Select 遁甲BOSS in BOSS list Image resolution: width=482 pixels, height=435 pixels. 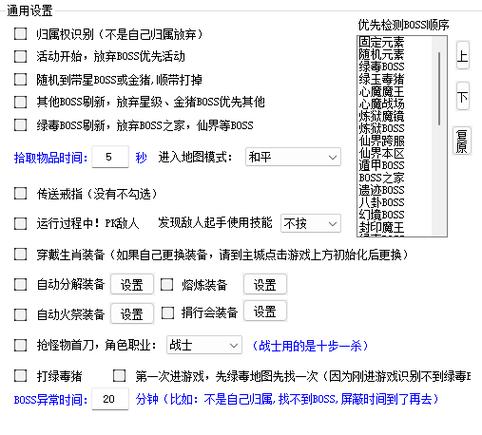pyautogui.click(x=381, y=165)
